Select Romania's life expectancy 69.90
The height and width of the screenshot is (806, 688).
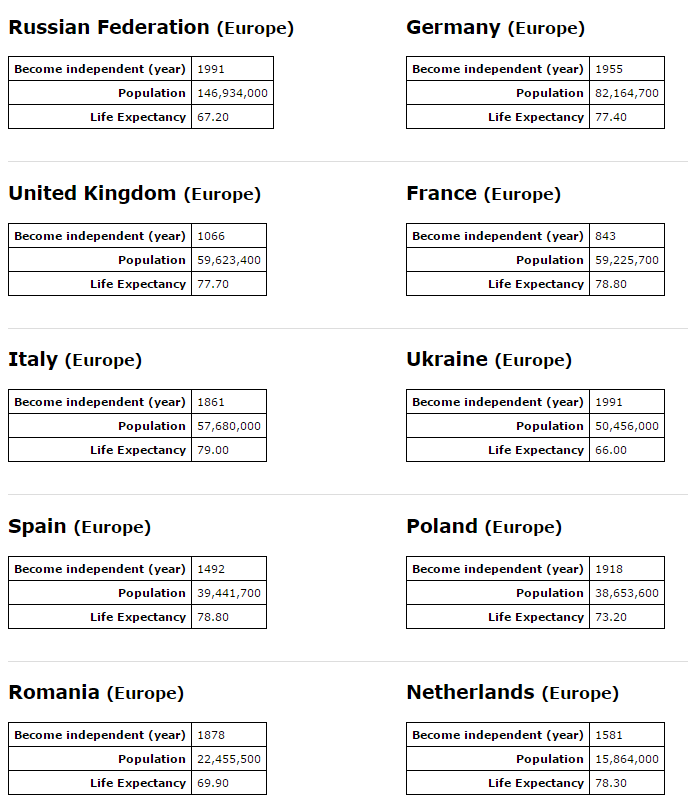click(x=213, y=783)
